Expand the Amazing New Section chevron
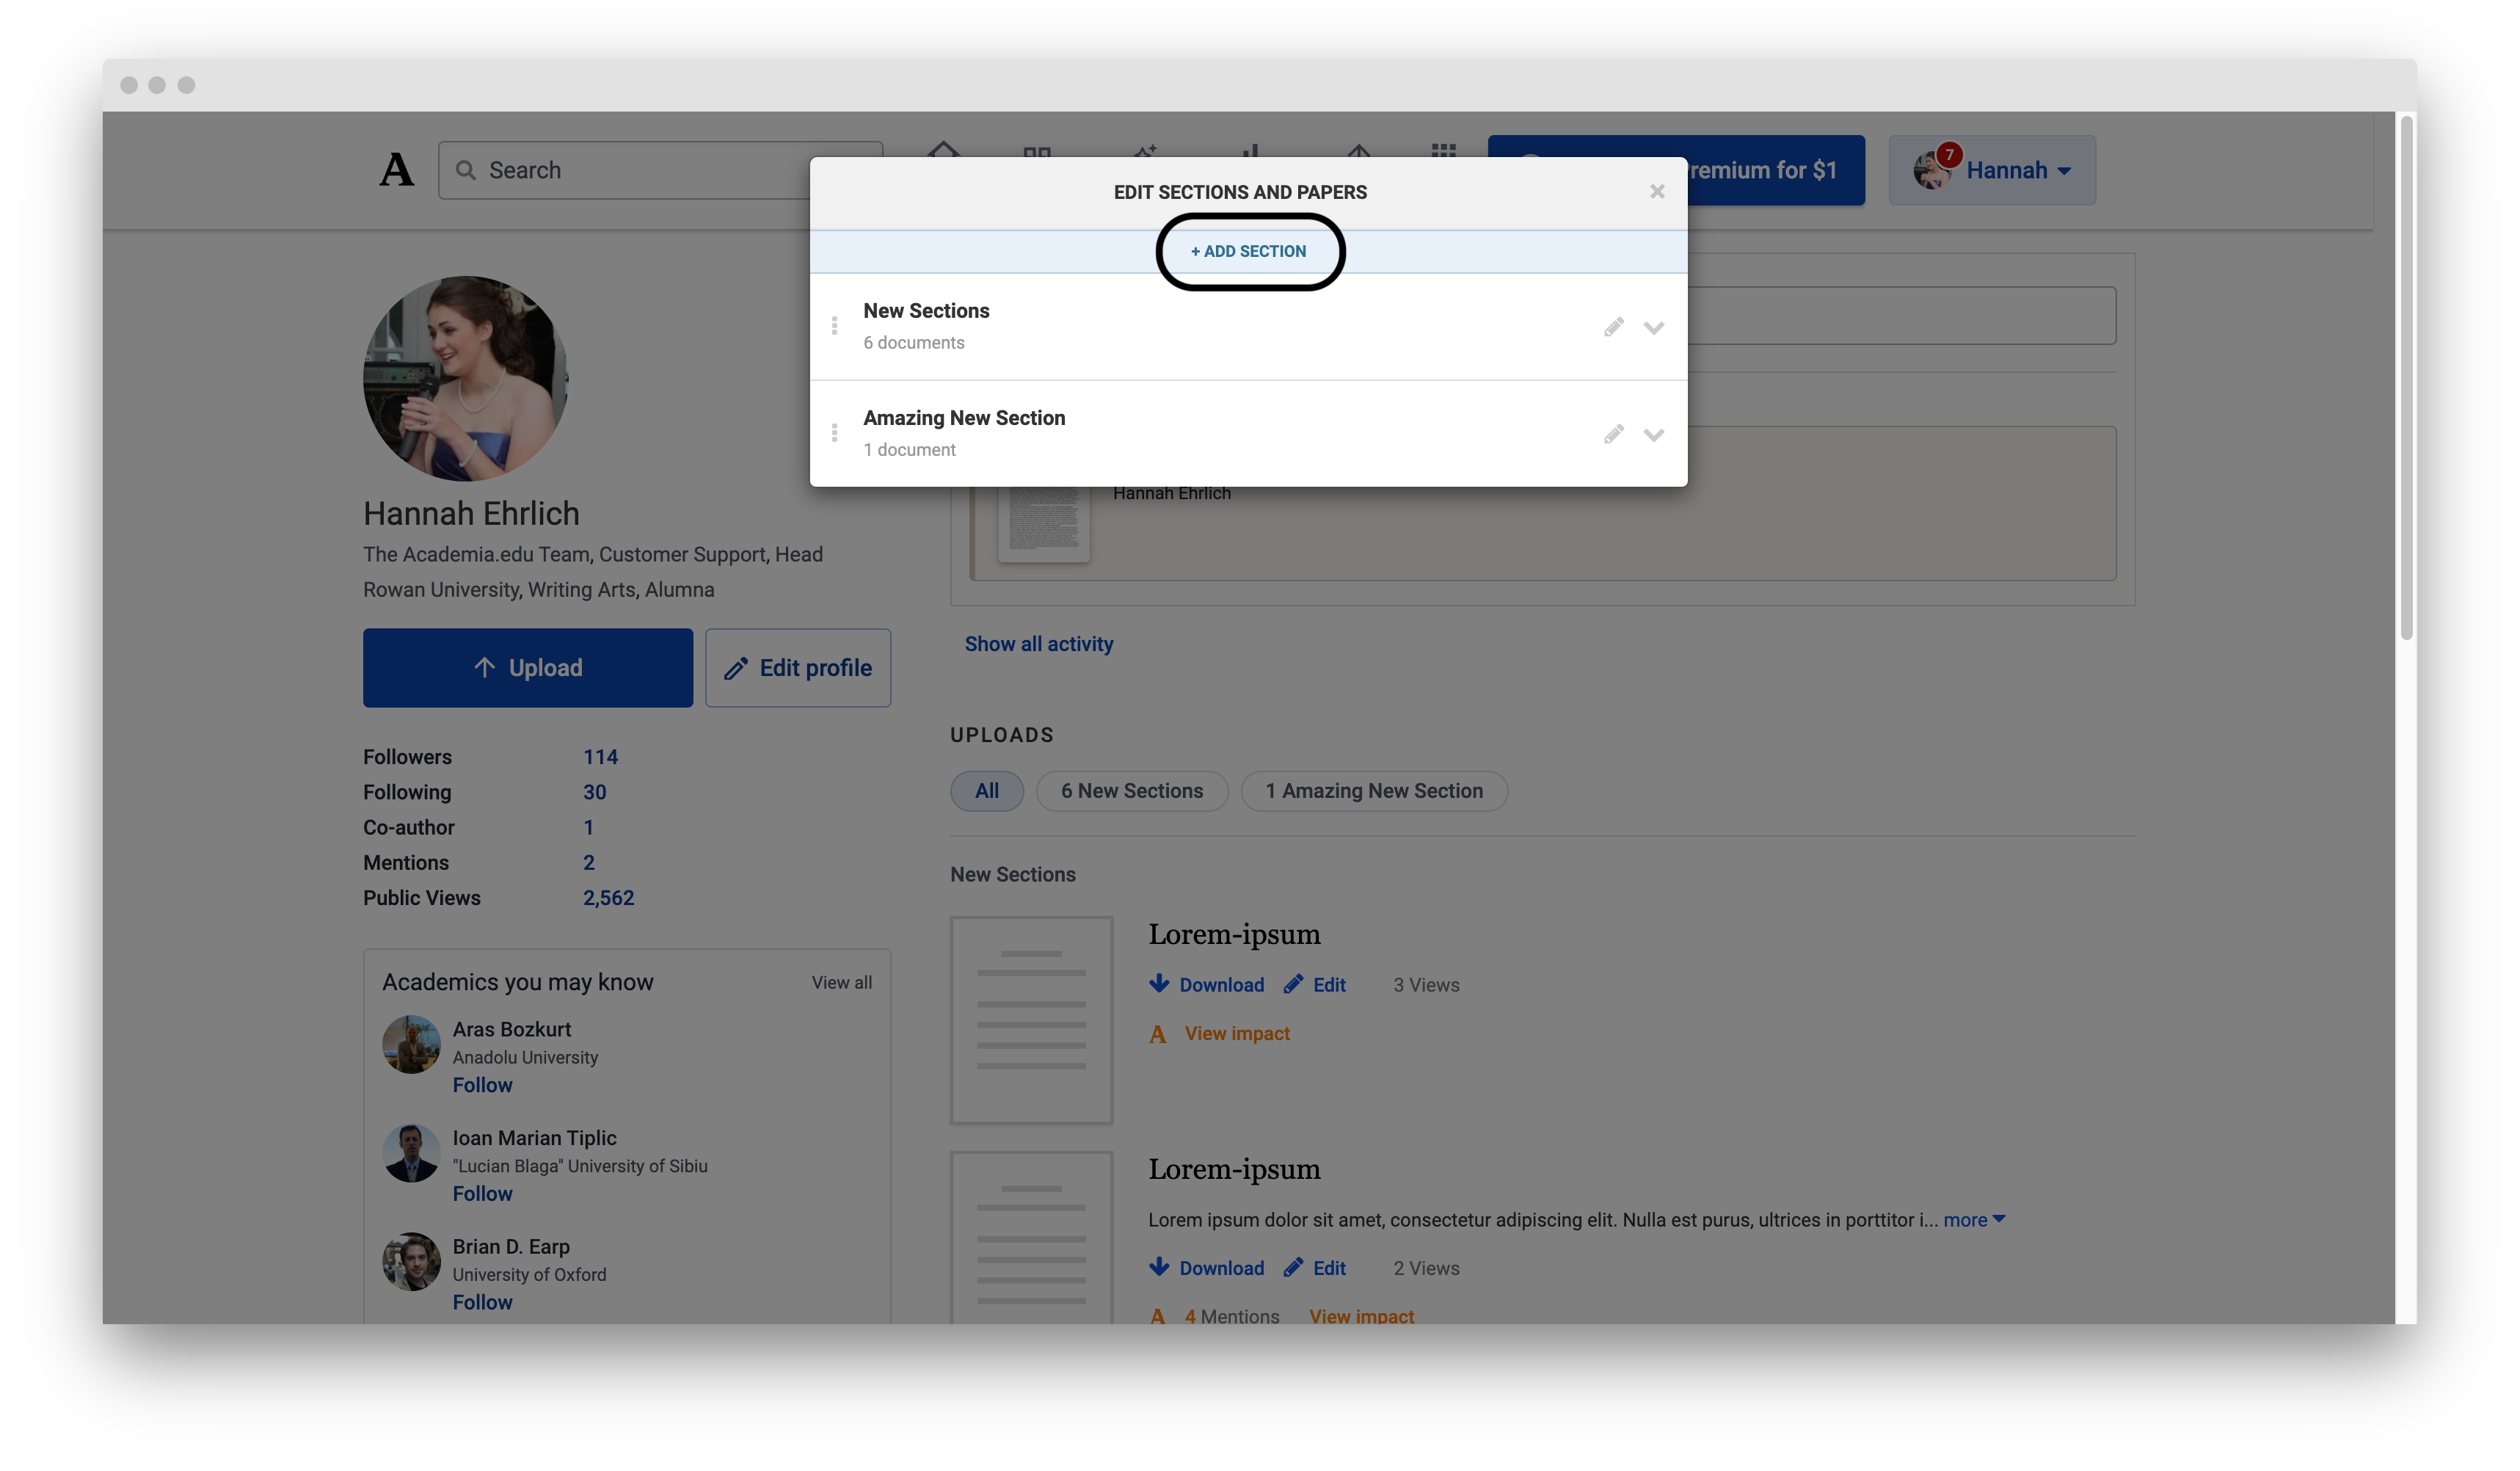This screenshot has height=1471, width=2520. pos(1654,434)
